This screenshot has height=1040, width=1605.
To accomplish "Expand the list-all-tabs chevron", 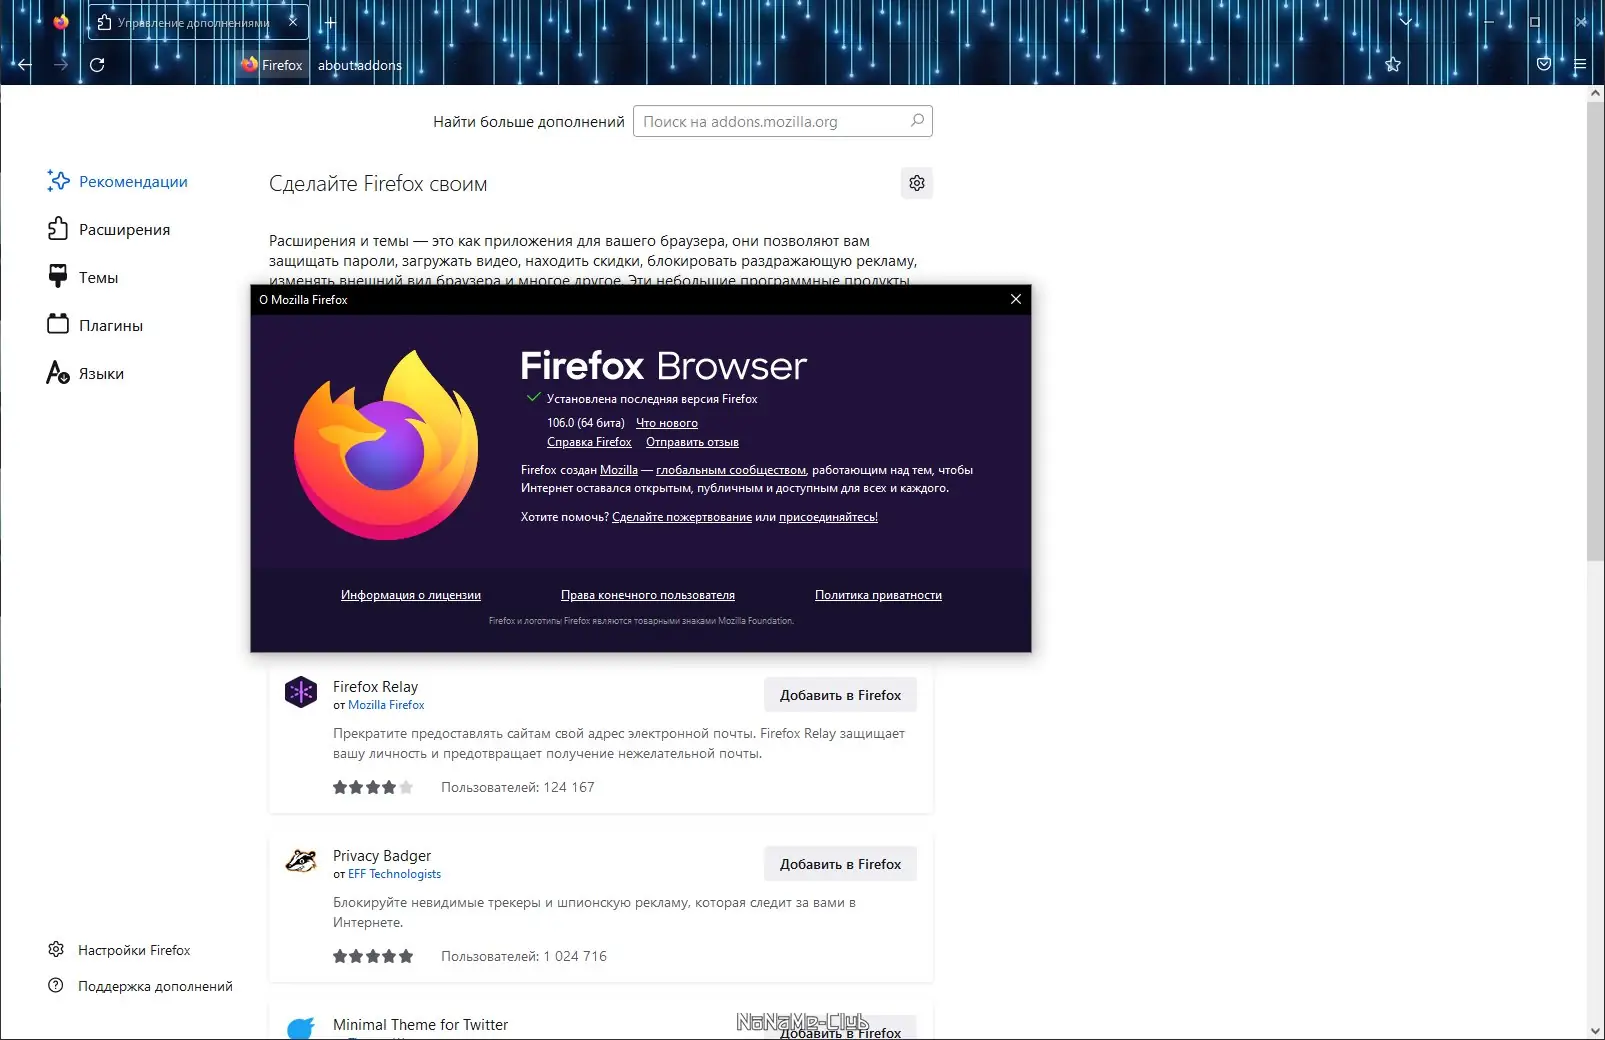I will pyautogui.click(x=1406, y=21).
